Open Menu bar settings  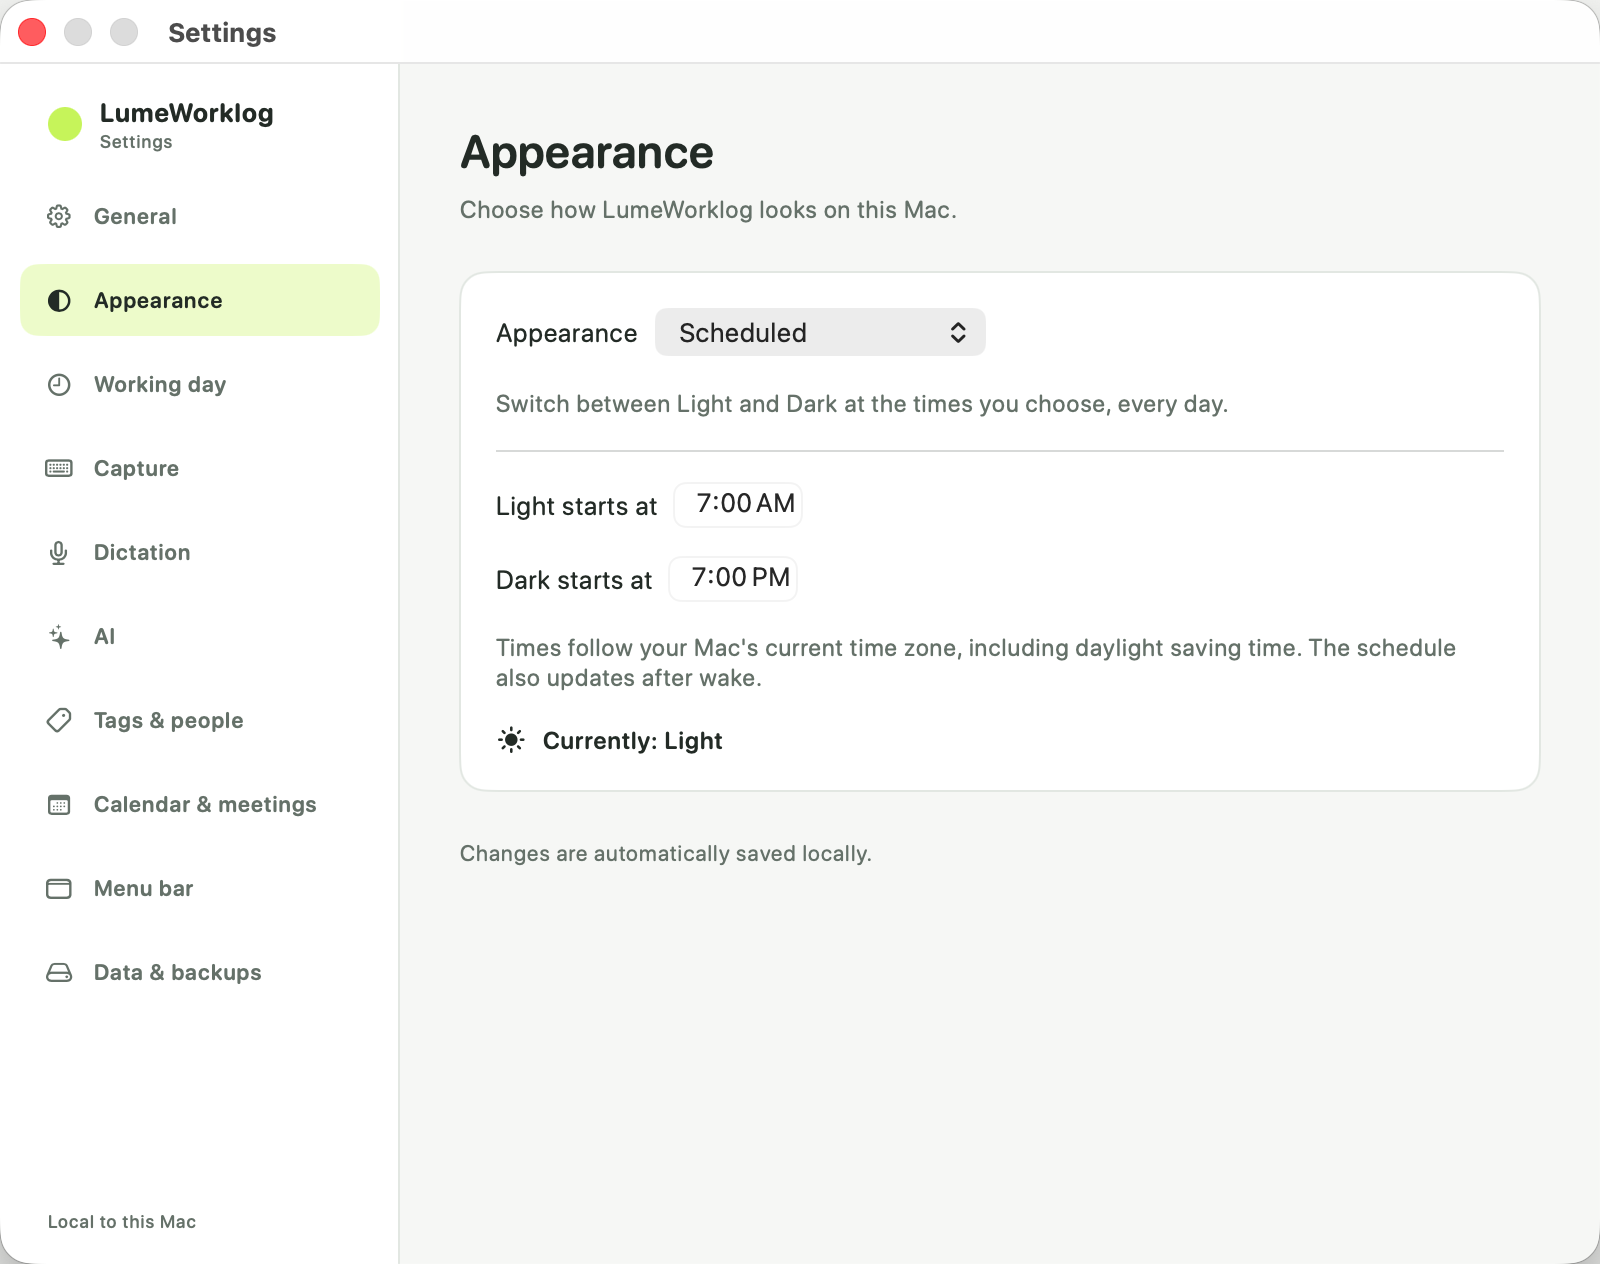pyautogui.click(x=200, y=888)
